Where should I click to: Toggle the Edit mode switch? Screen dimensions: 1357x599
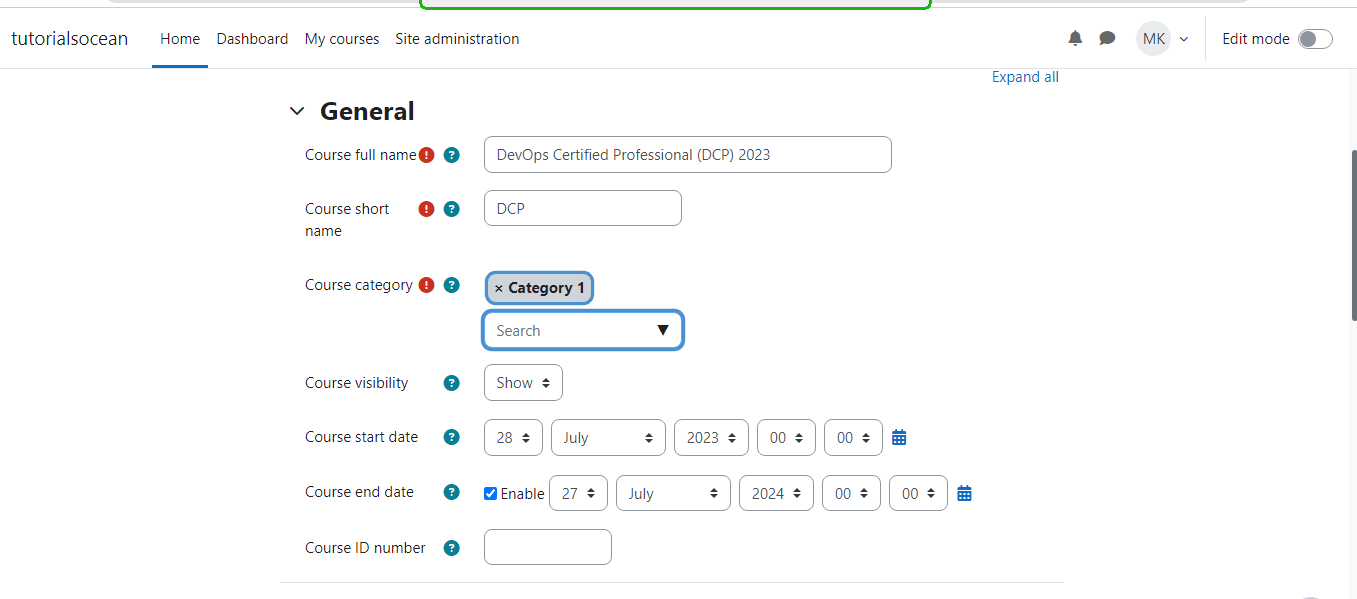click(1315, 39)
